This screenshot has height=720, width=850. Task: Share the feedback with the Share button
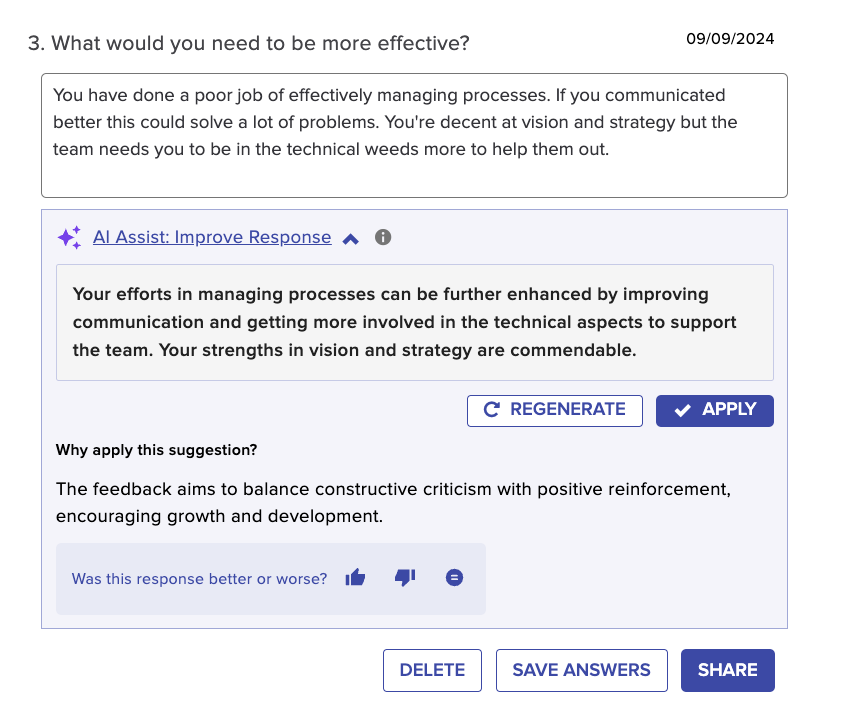[727, 671]
